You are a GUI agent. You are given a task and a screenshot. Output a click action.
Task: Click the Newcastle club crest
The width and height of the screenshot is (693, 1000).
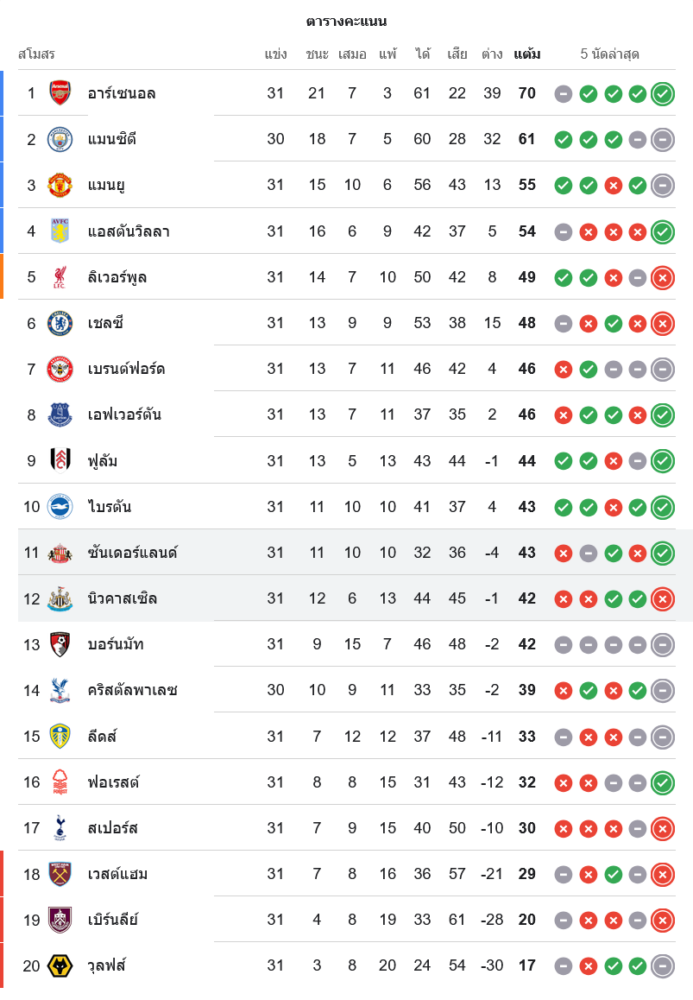(x=61, y=599)
